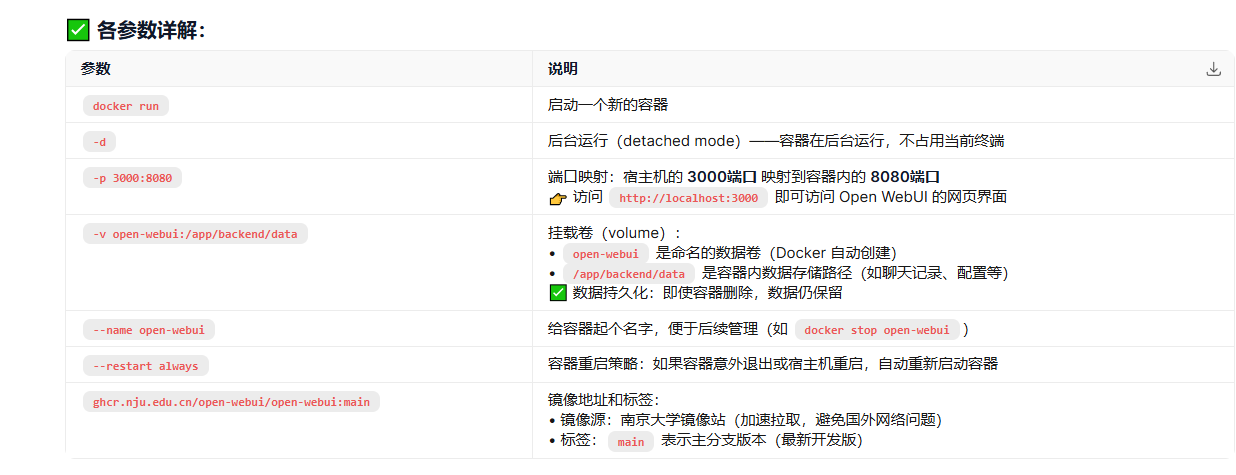Select the heading 各参数详解
Image resolution: width=1236 pixels, height=475 pixels.
[x=151, y=30]
